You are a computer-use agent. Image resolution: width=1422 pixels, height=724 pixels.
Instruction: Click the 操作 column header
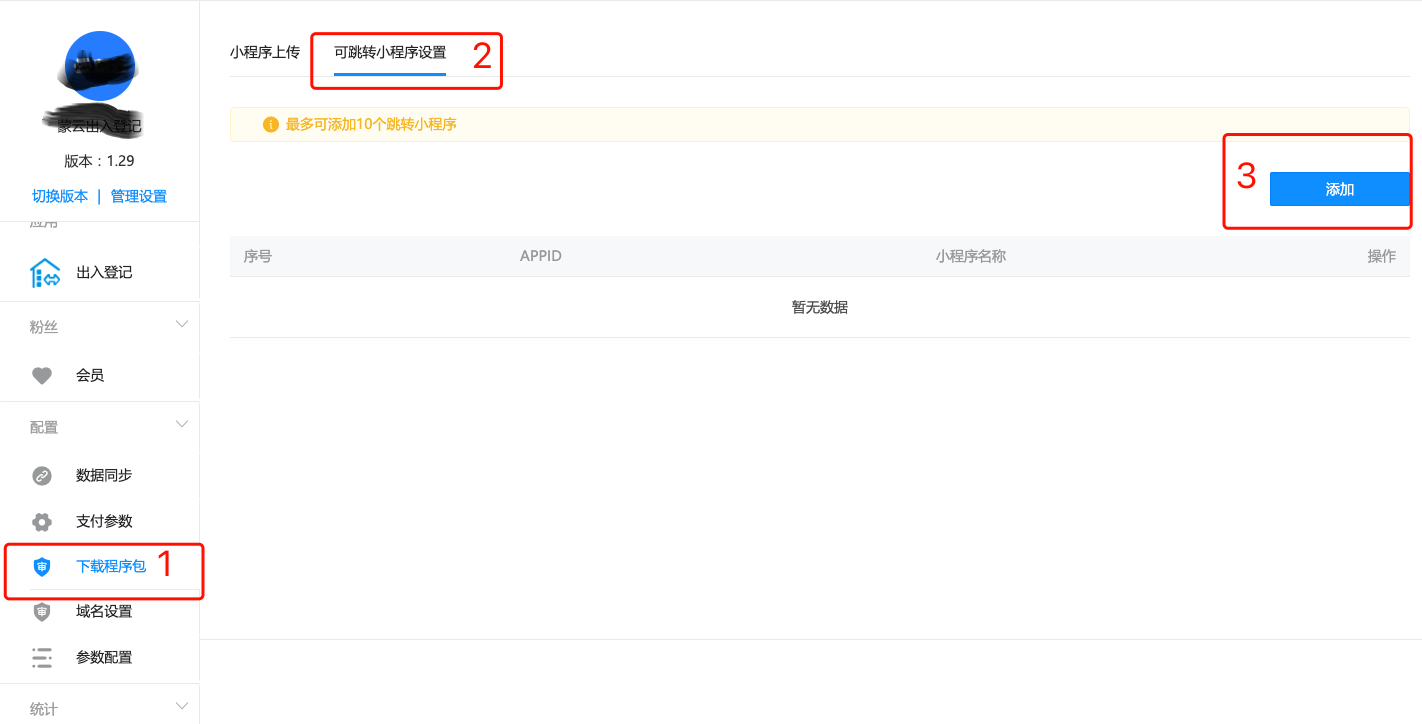[1382, 257]
